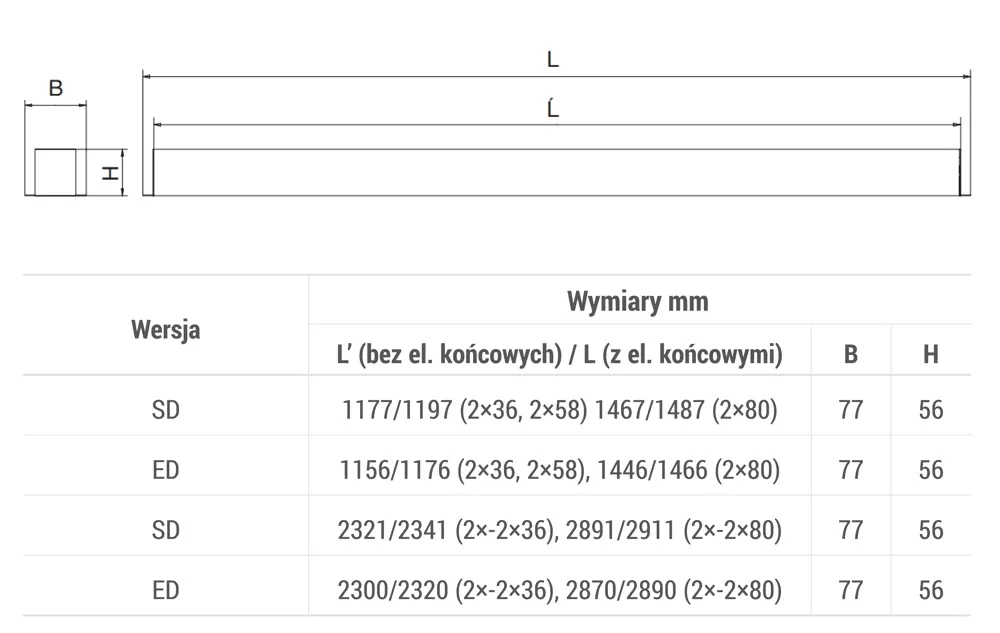
Task: Click the L dimension label in diagram
Action: [x=553, y=59]
